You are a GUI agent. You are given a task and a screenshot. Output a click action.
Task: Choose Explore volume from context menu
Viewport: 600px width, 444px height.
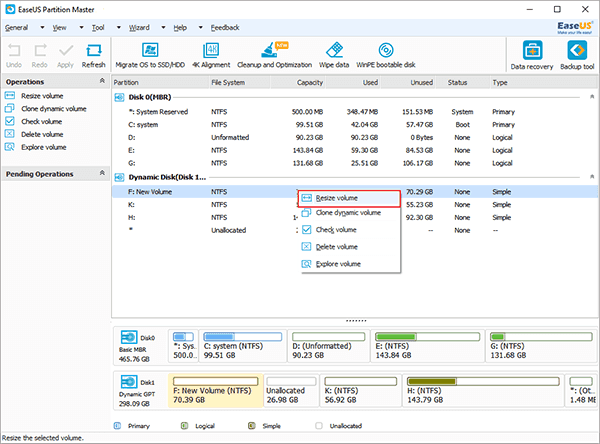tap(349, 264)
